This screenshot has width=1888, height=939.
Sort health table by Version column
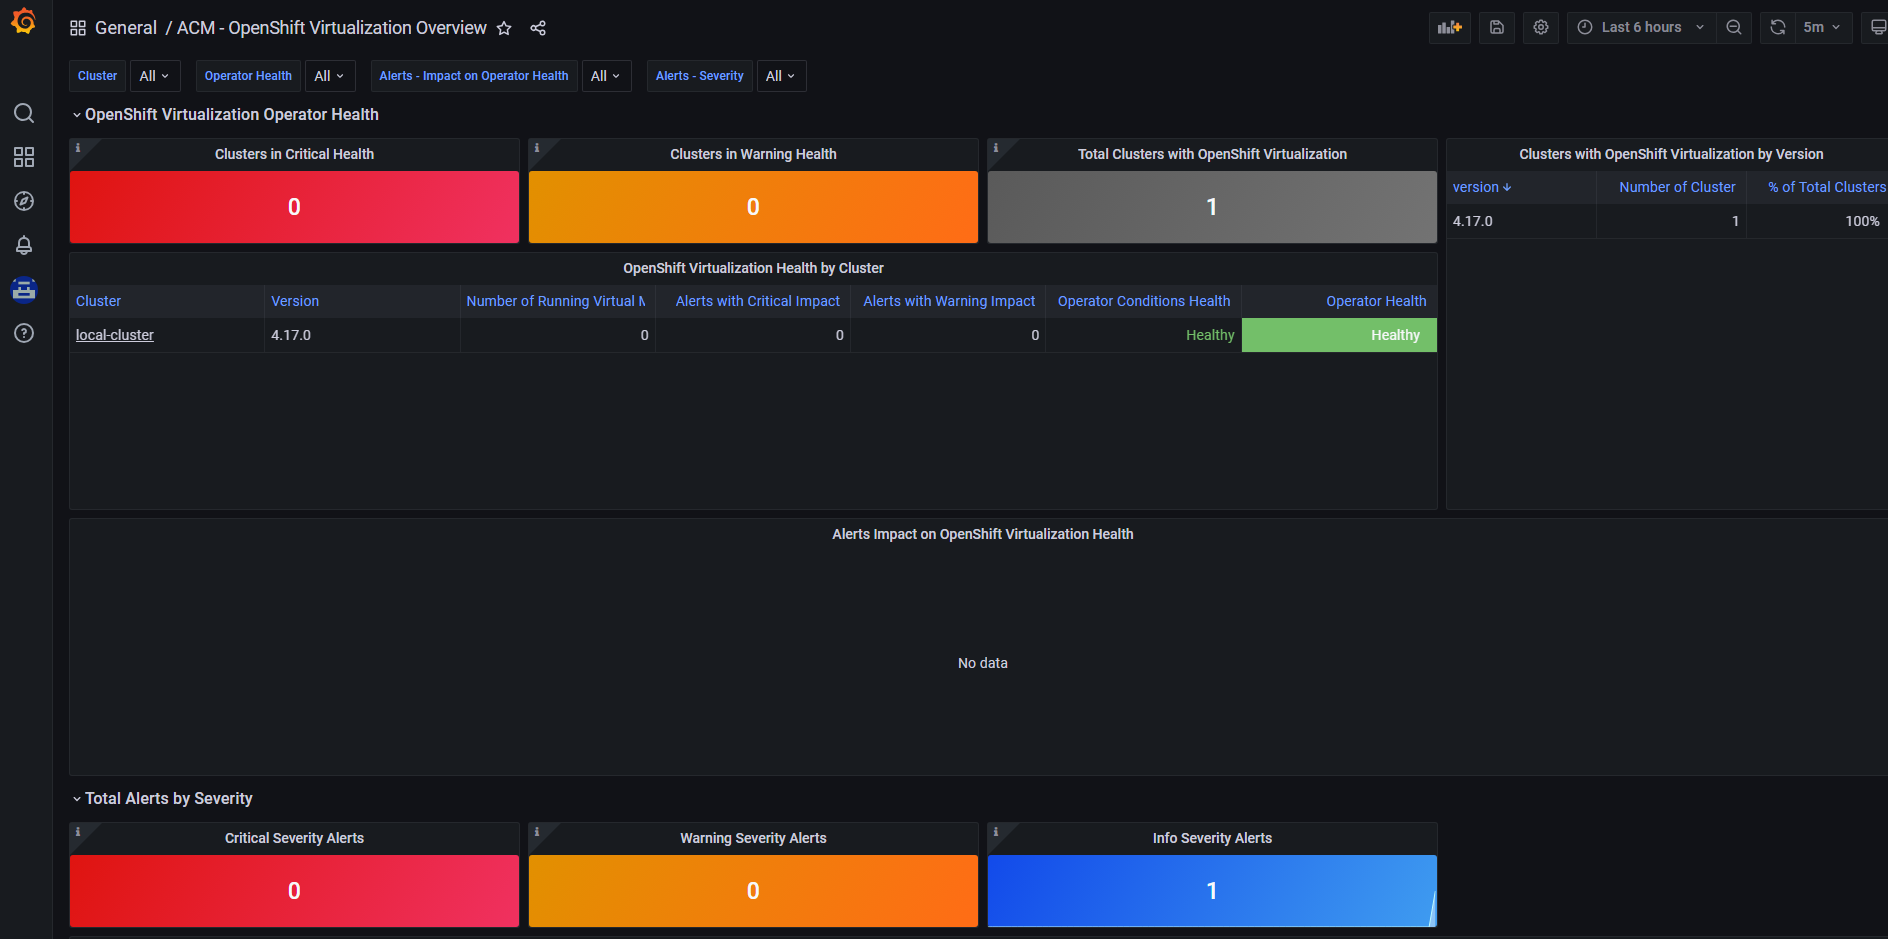[295, 301]
